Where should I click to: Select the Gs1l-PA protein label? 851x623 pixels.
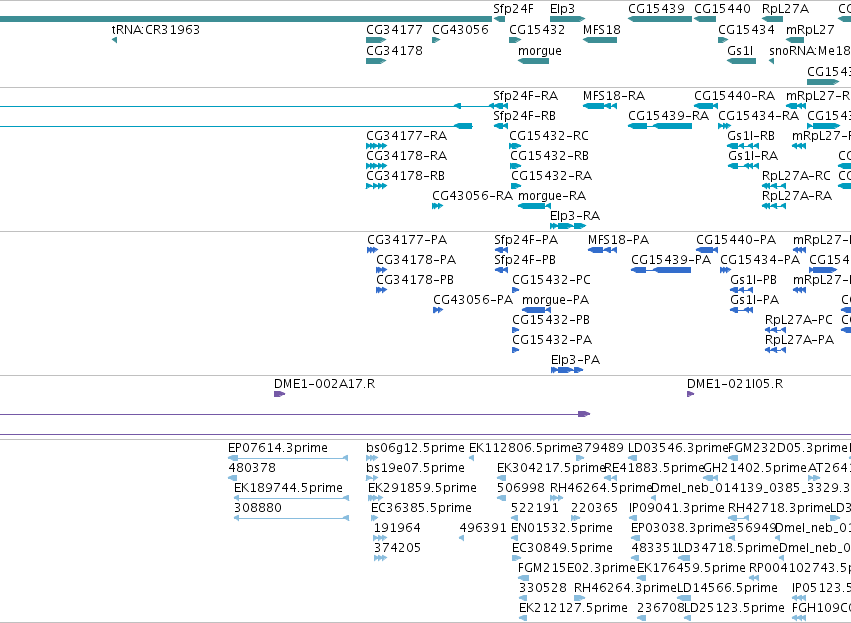tap(754, 301)
